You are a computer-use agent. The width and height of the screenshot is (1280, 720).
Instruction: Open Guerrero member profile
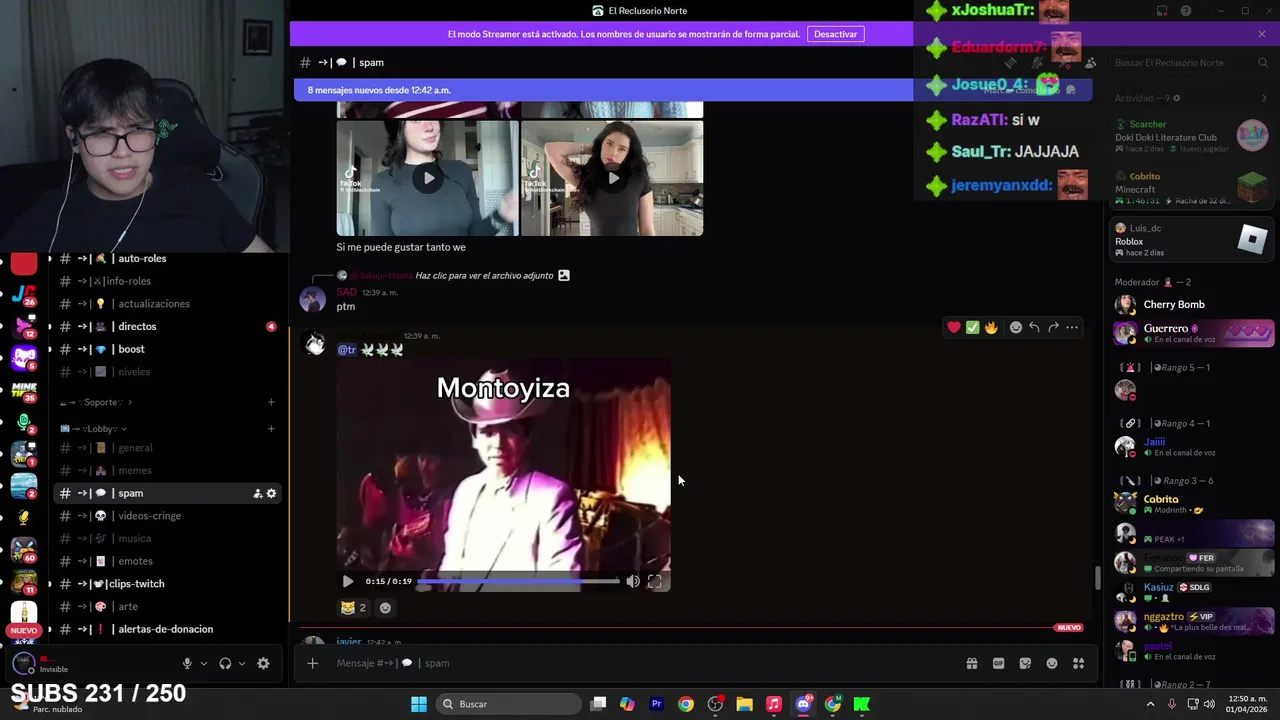tap(1192, 332)
